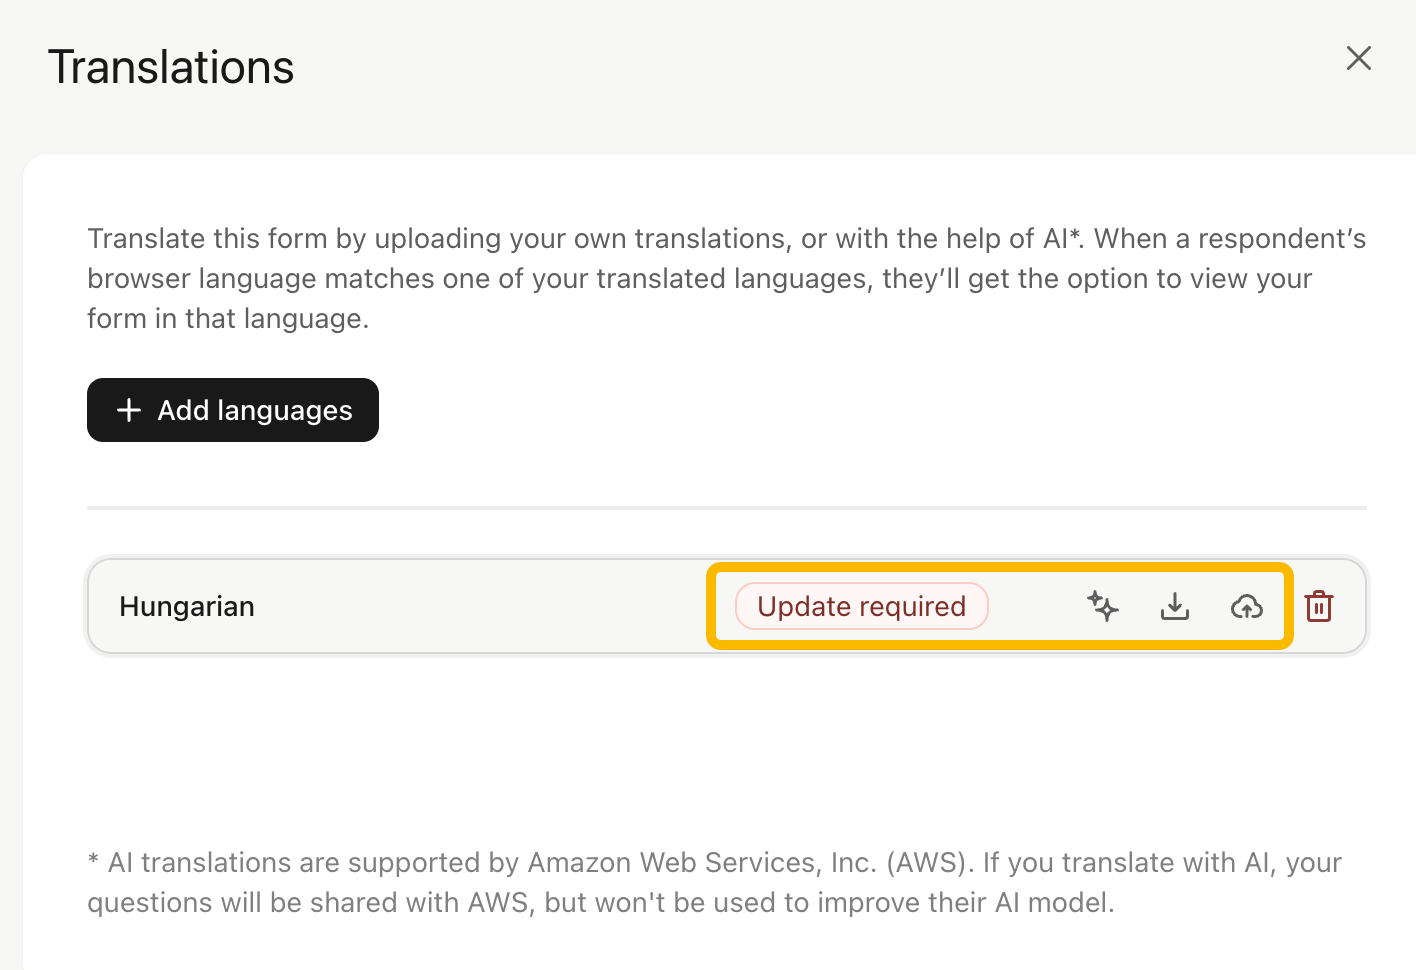Download the Hungarian translation file
This screenshot has height=970, width=1416.
pyautogui.click(x=1175, y=606)
